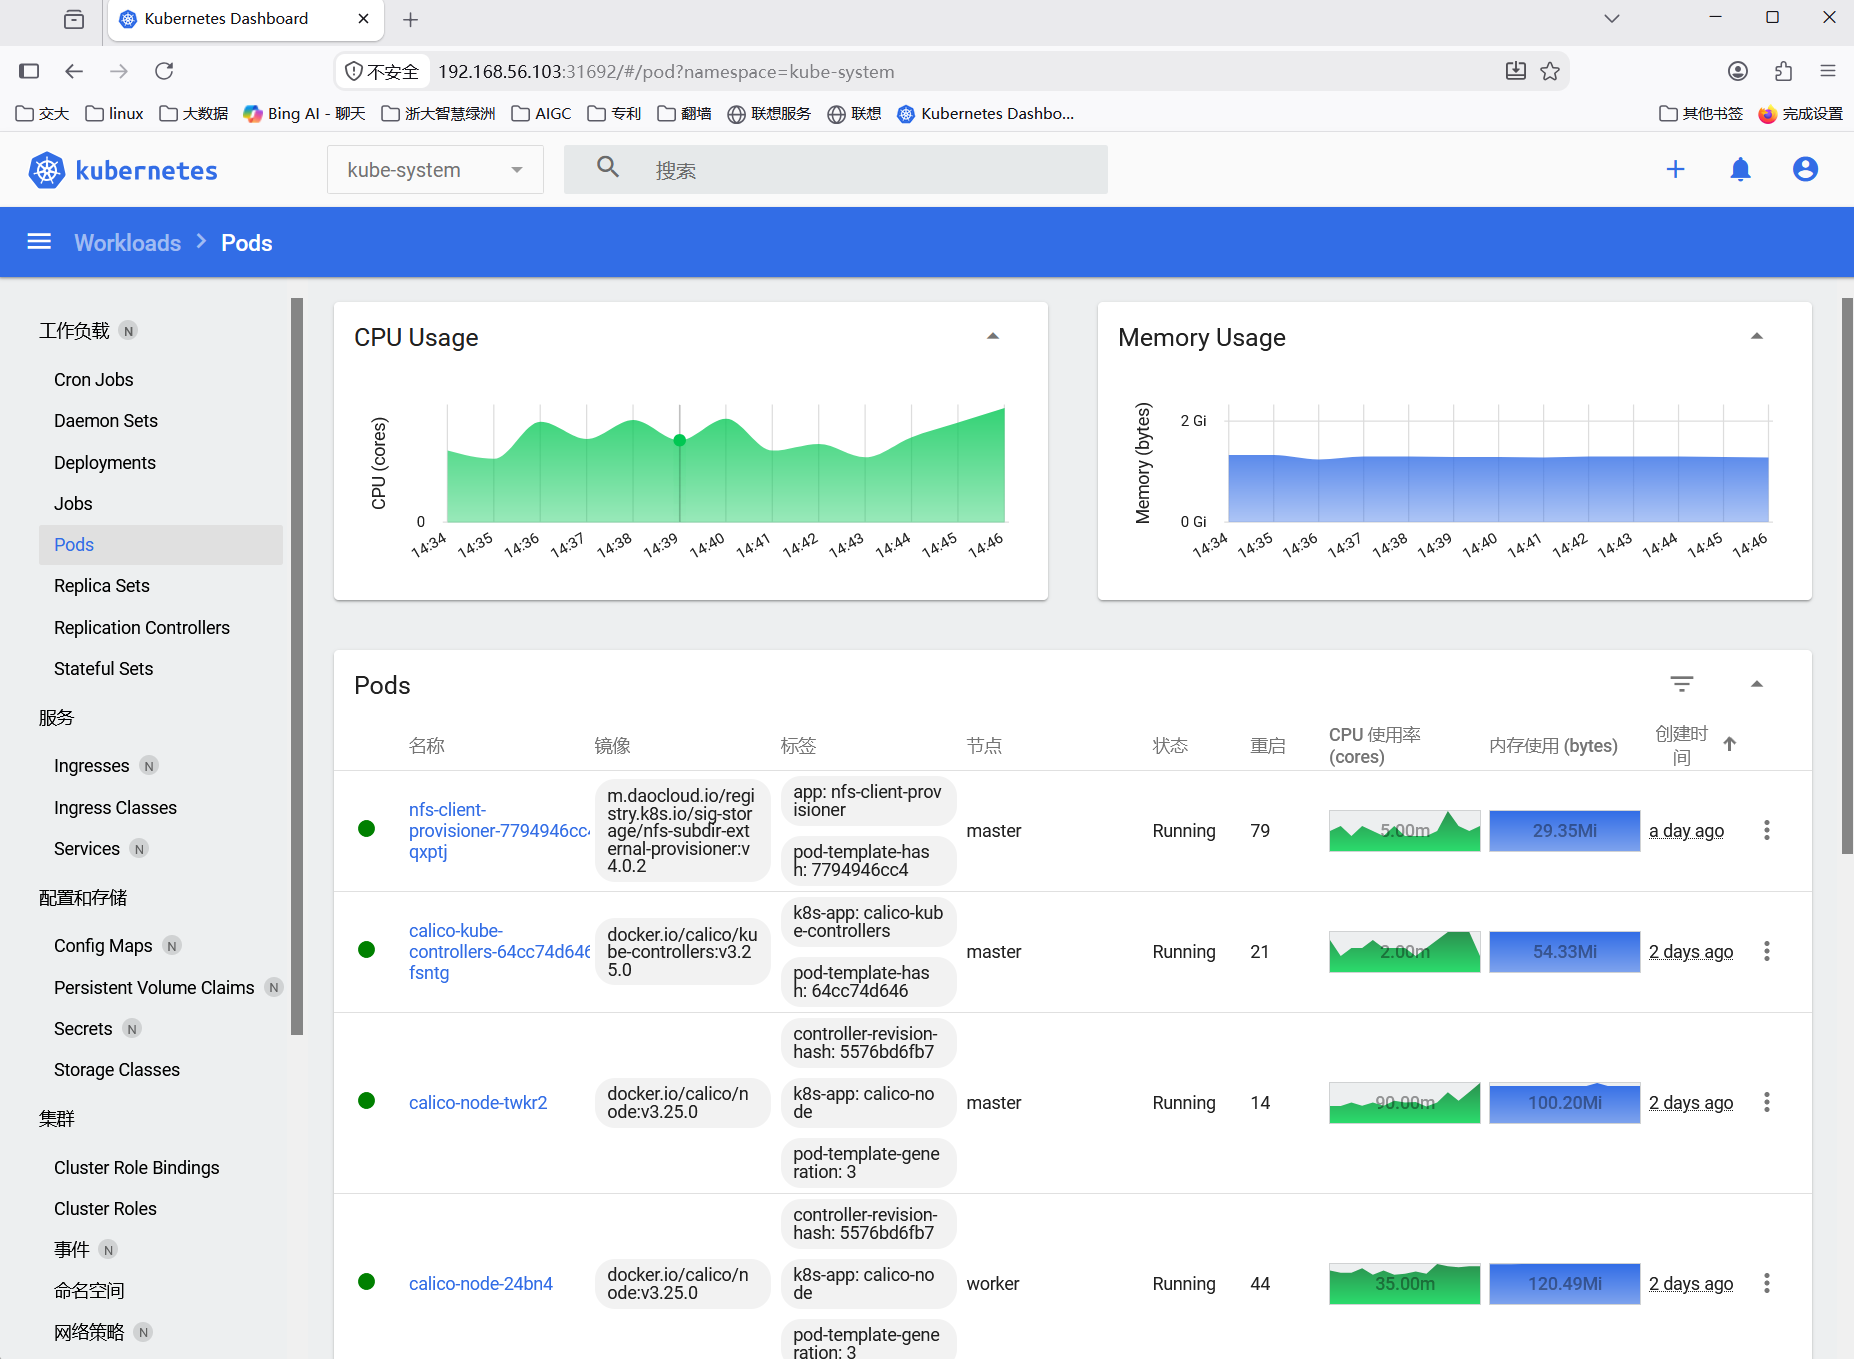The image size is (1854, 1359).
Task: Click the browser reload button
Action: [164, 71]
